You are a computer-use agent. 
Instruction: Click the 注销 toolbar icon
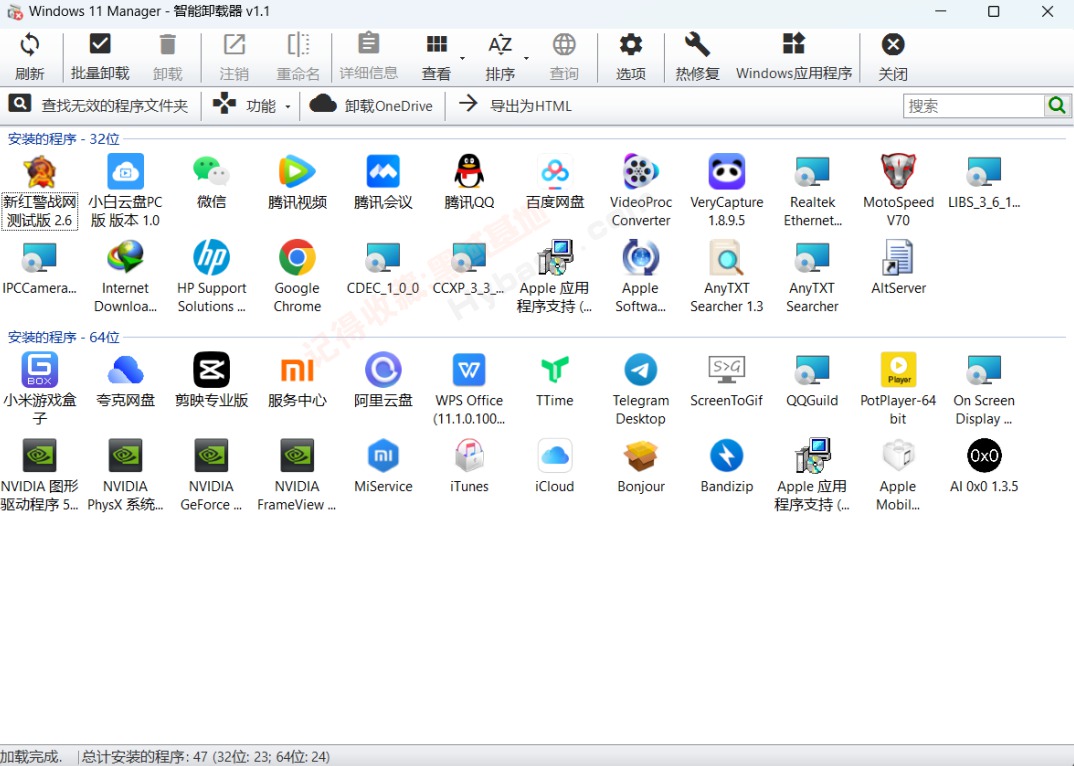tap(234, 45)
